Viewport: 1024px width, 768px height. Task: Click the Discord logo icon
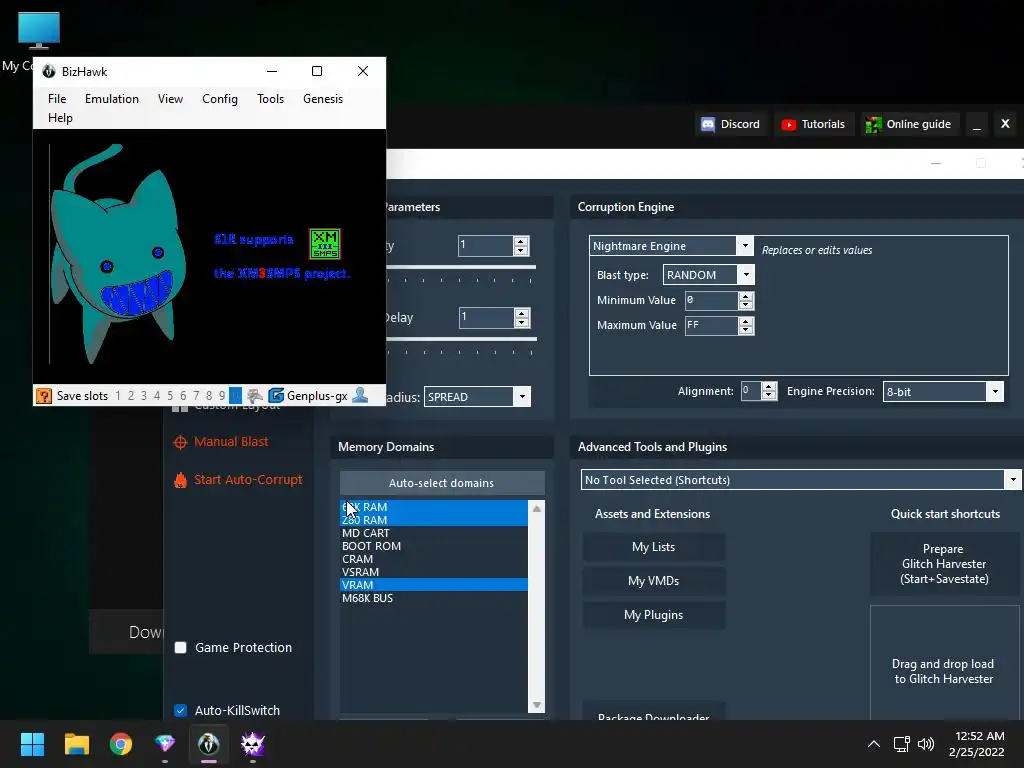[708, 124]
